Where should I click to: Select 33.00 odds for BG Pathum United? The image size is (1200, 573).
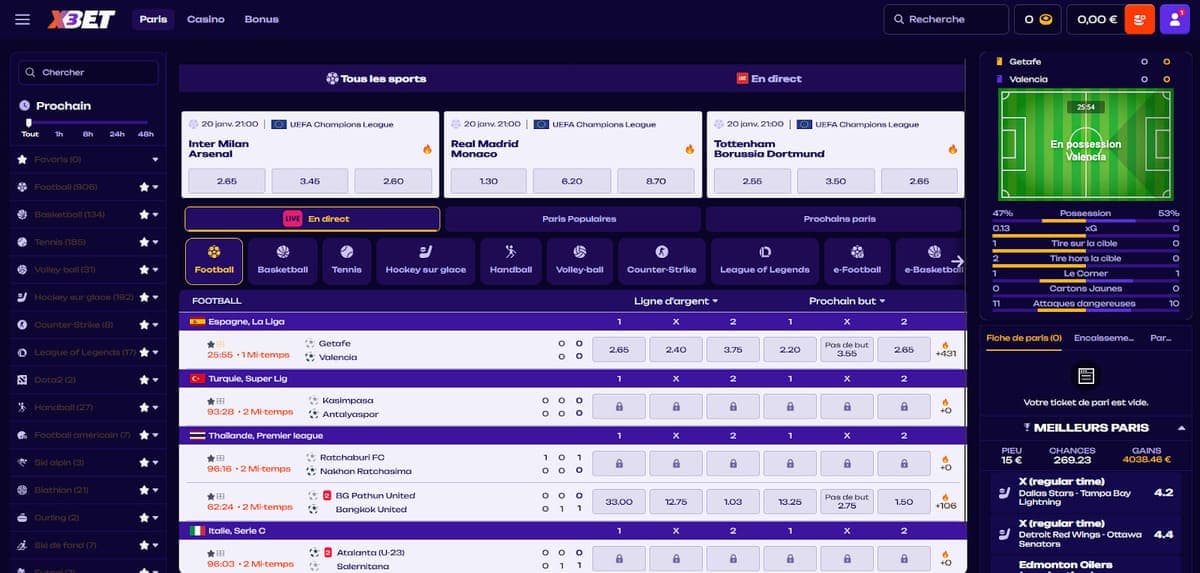click(x=619, y=502)
